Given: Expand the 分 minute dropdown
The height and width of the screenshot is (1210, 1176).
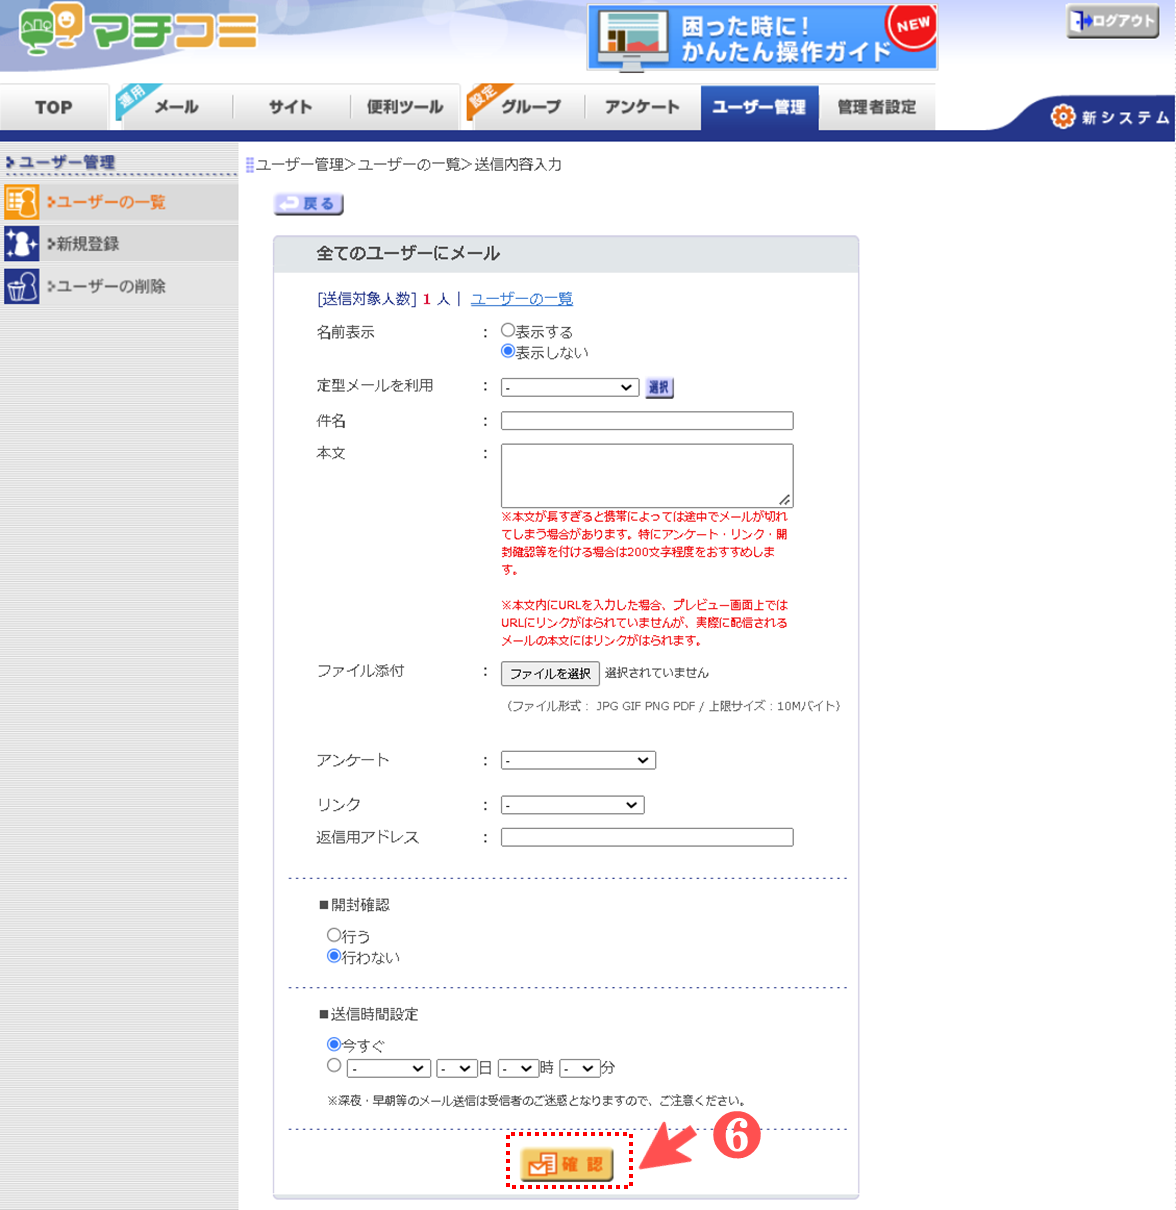Looking at the screenshot, I should (580, 1068).
